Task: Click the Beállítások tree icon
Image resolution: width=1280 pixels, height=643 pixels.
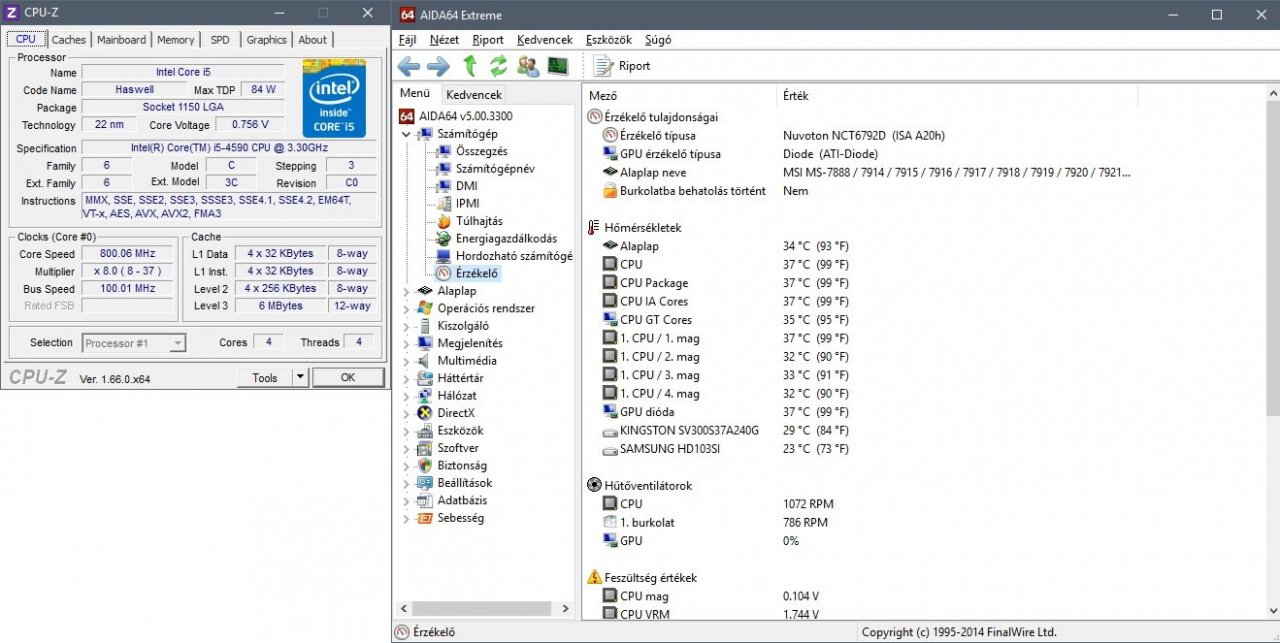Action: 424,483
